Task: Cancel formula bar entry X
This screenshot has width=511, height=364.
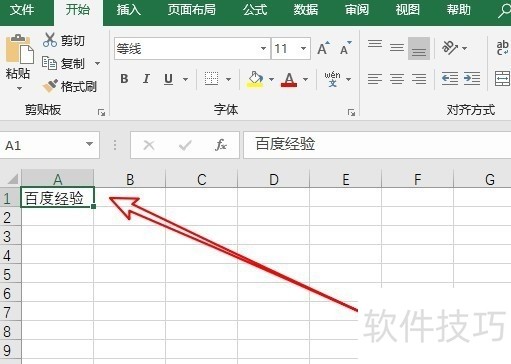Action: click(149, 145)
